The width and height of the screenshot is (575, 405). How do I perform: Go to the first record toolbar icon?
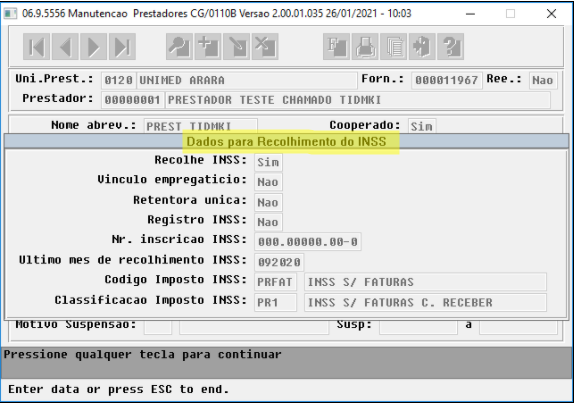tap(36, 47)
